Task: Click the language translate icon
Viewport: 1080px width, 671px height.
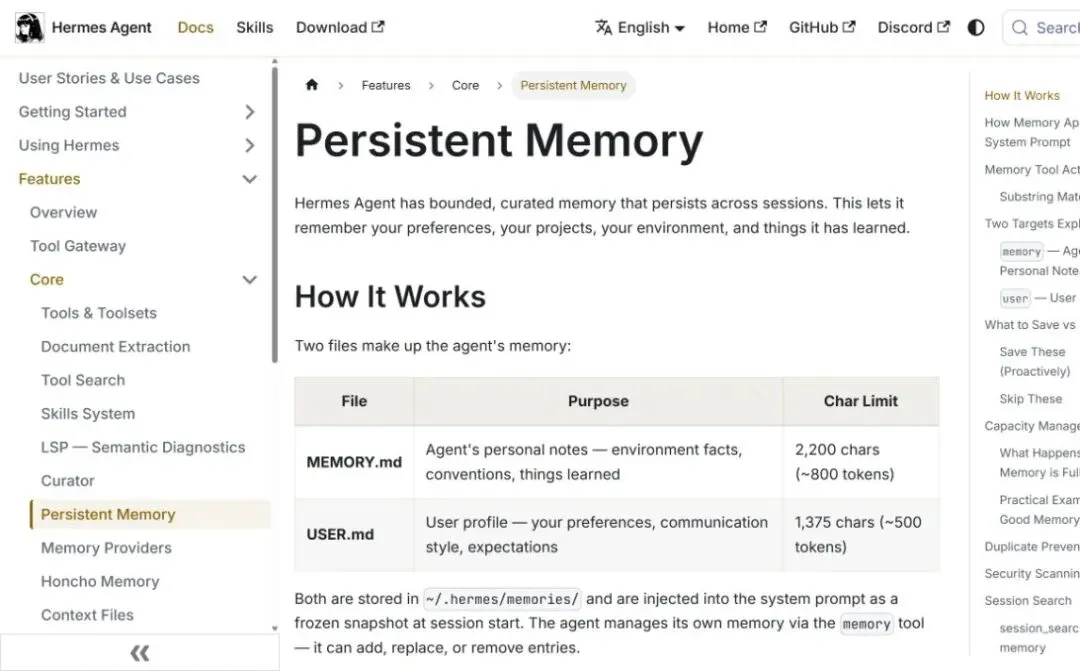Action: click(603, 28)
